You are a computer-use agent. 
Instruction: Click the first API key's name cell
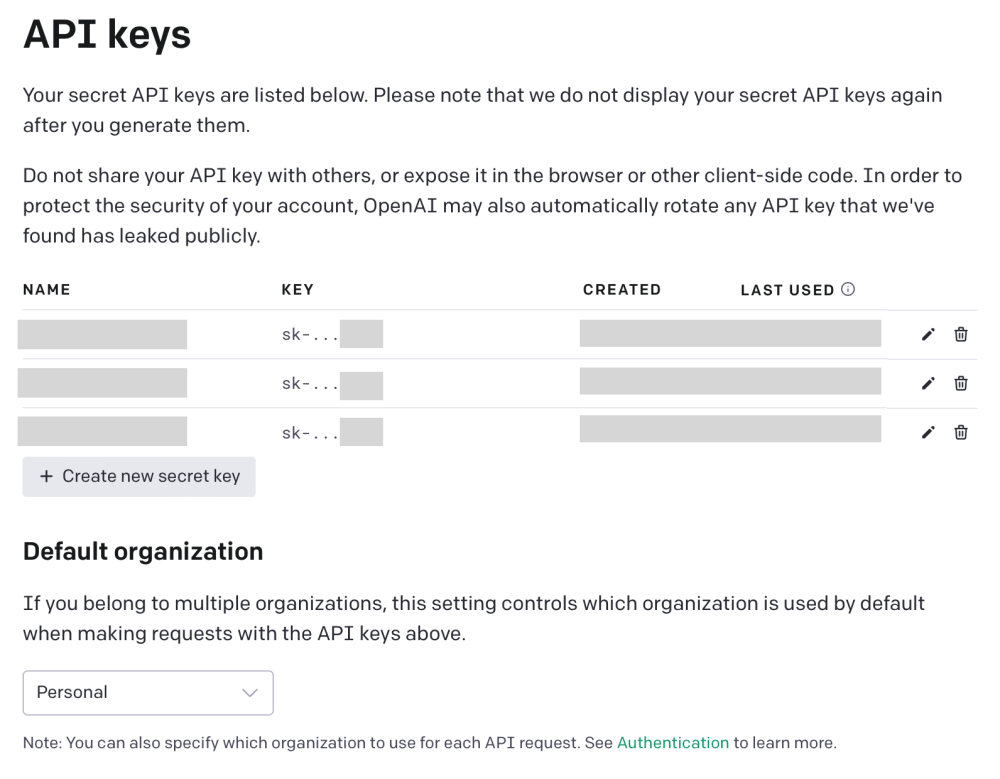coord(102,334)
